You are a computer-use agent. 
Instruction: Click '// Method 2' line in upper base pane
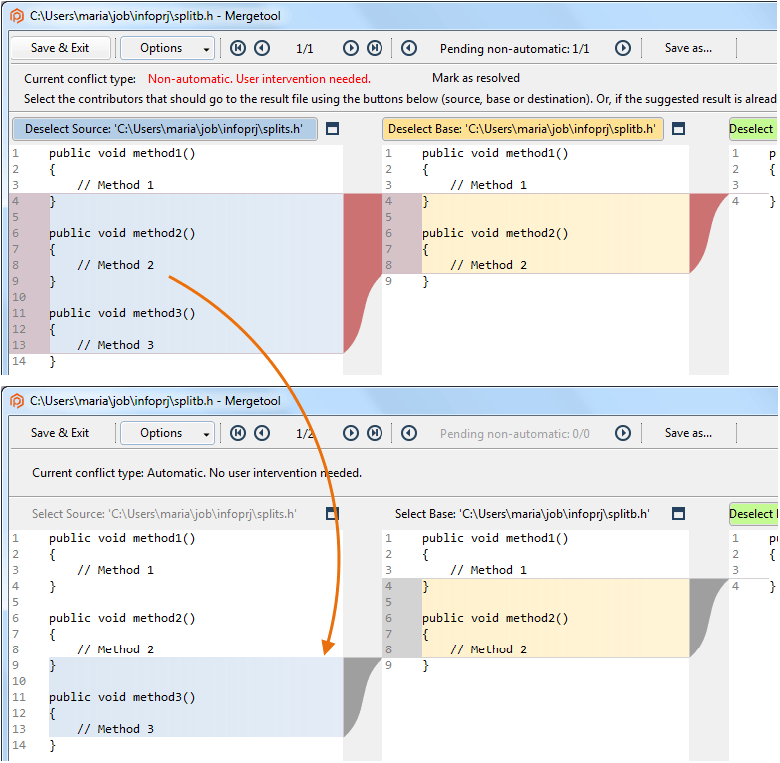click(488, 265)
